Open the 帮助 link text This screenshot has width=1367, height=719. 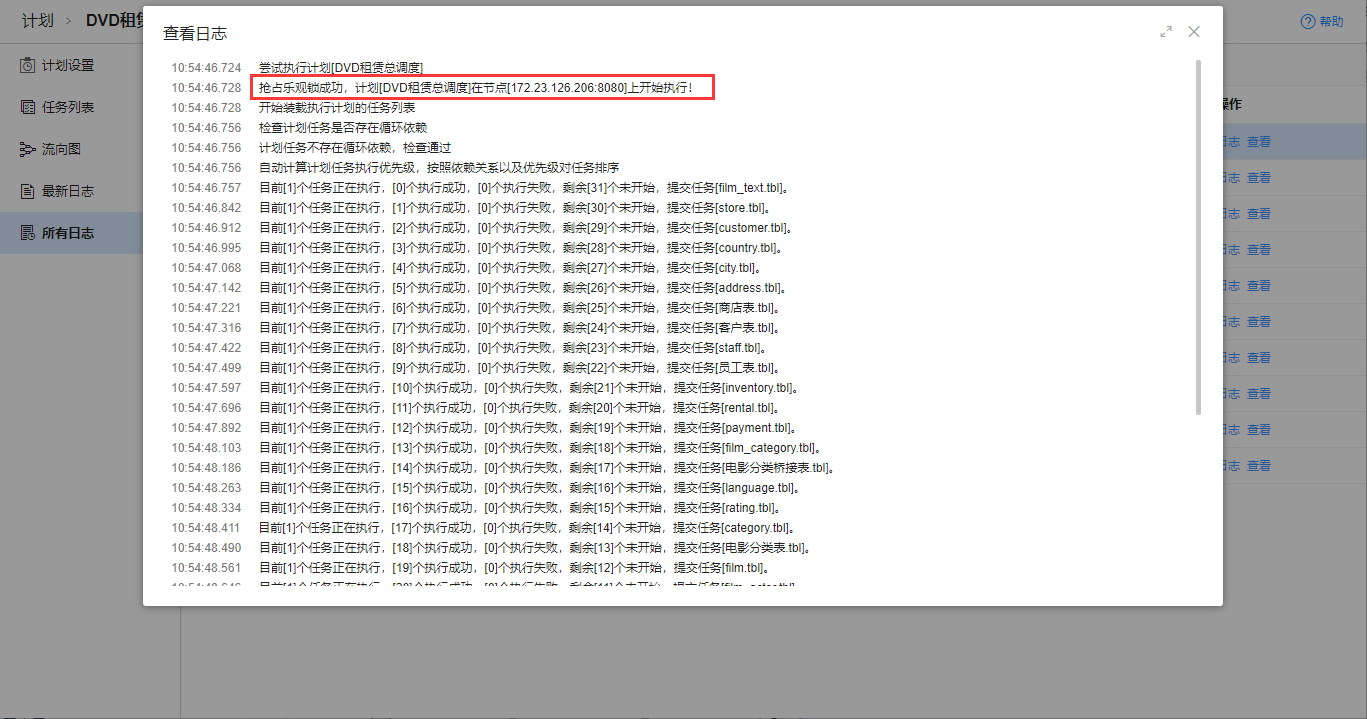[1331, 21]
